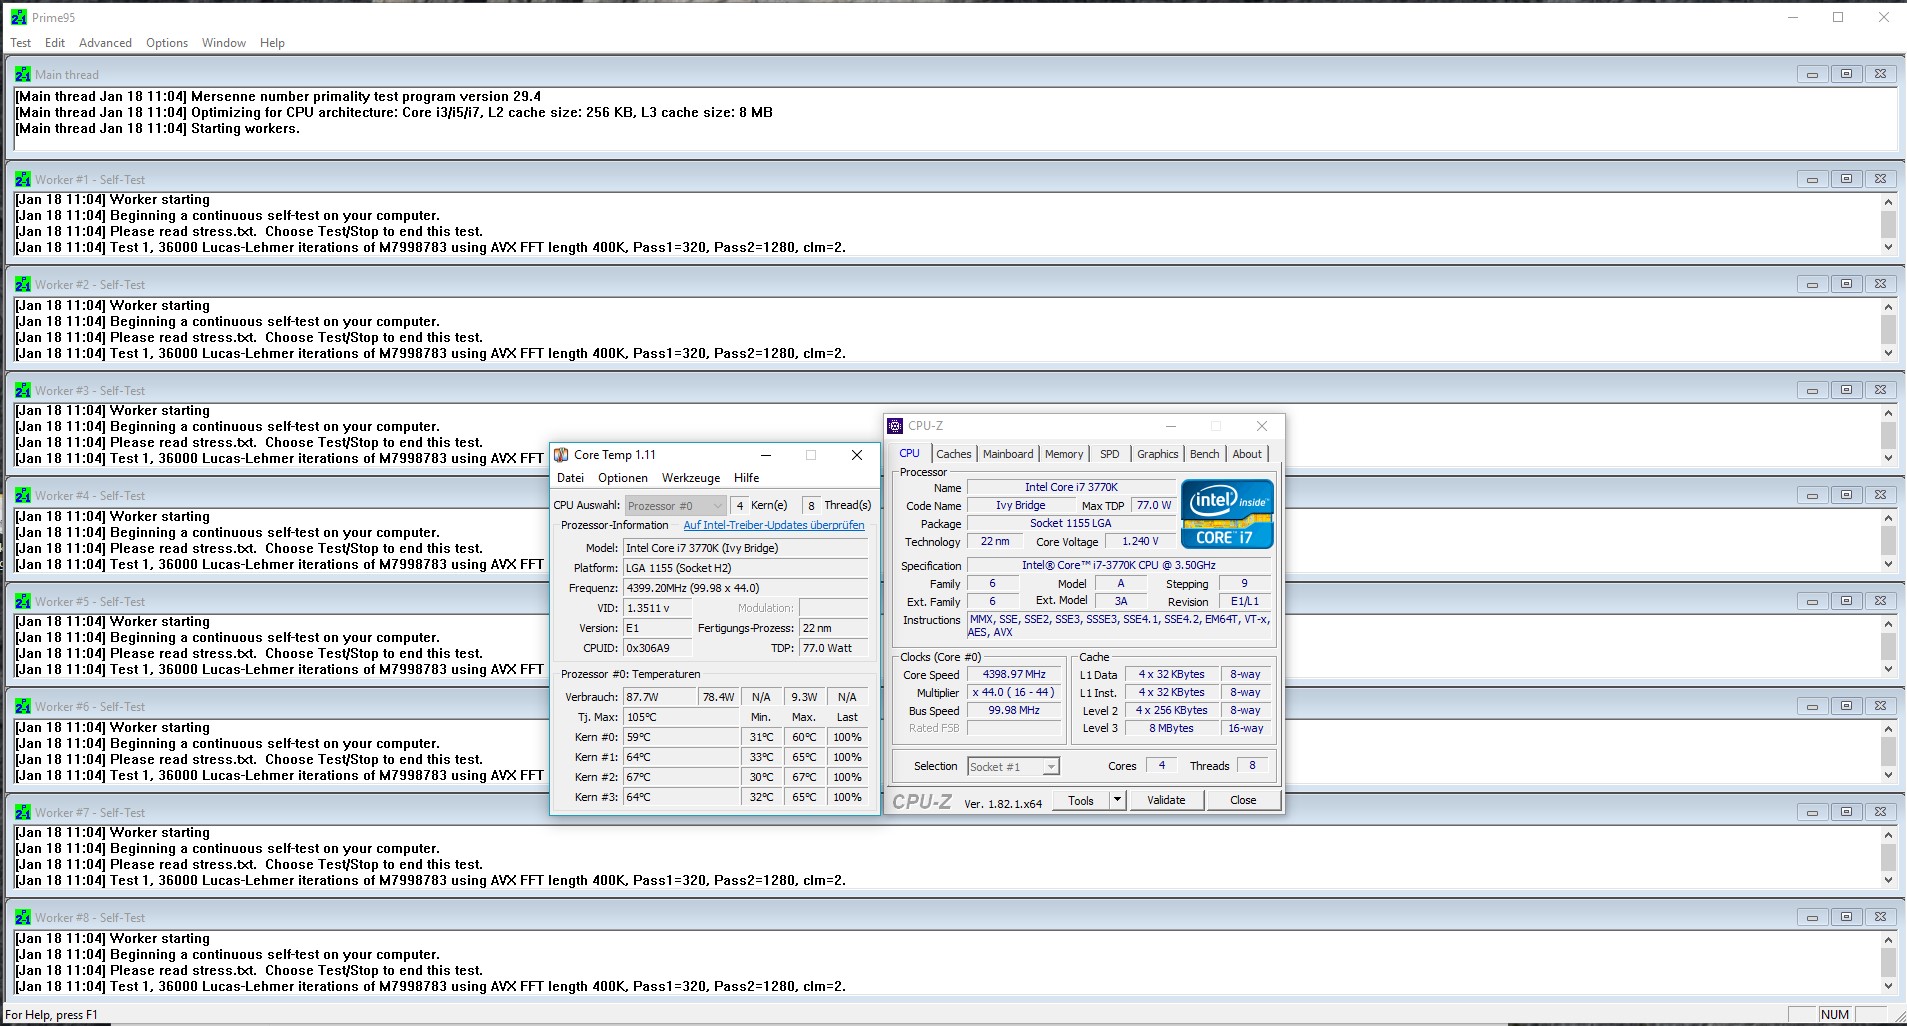Click the Core Voltage value 1.240 V

pyautogui.click(x=1140, y=541)
